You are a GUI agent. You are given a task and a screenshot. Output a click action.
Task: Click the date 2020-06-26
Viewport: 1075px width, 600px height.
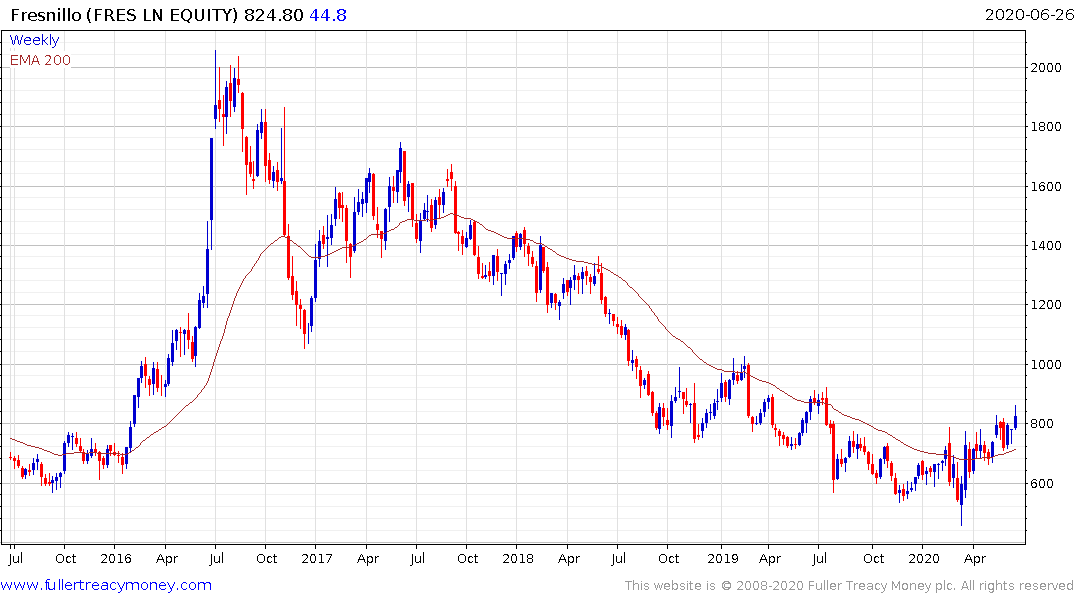(x=1029, y=14)
